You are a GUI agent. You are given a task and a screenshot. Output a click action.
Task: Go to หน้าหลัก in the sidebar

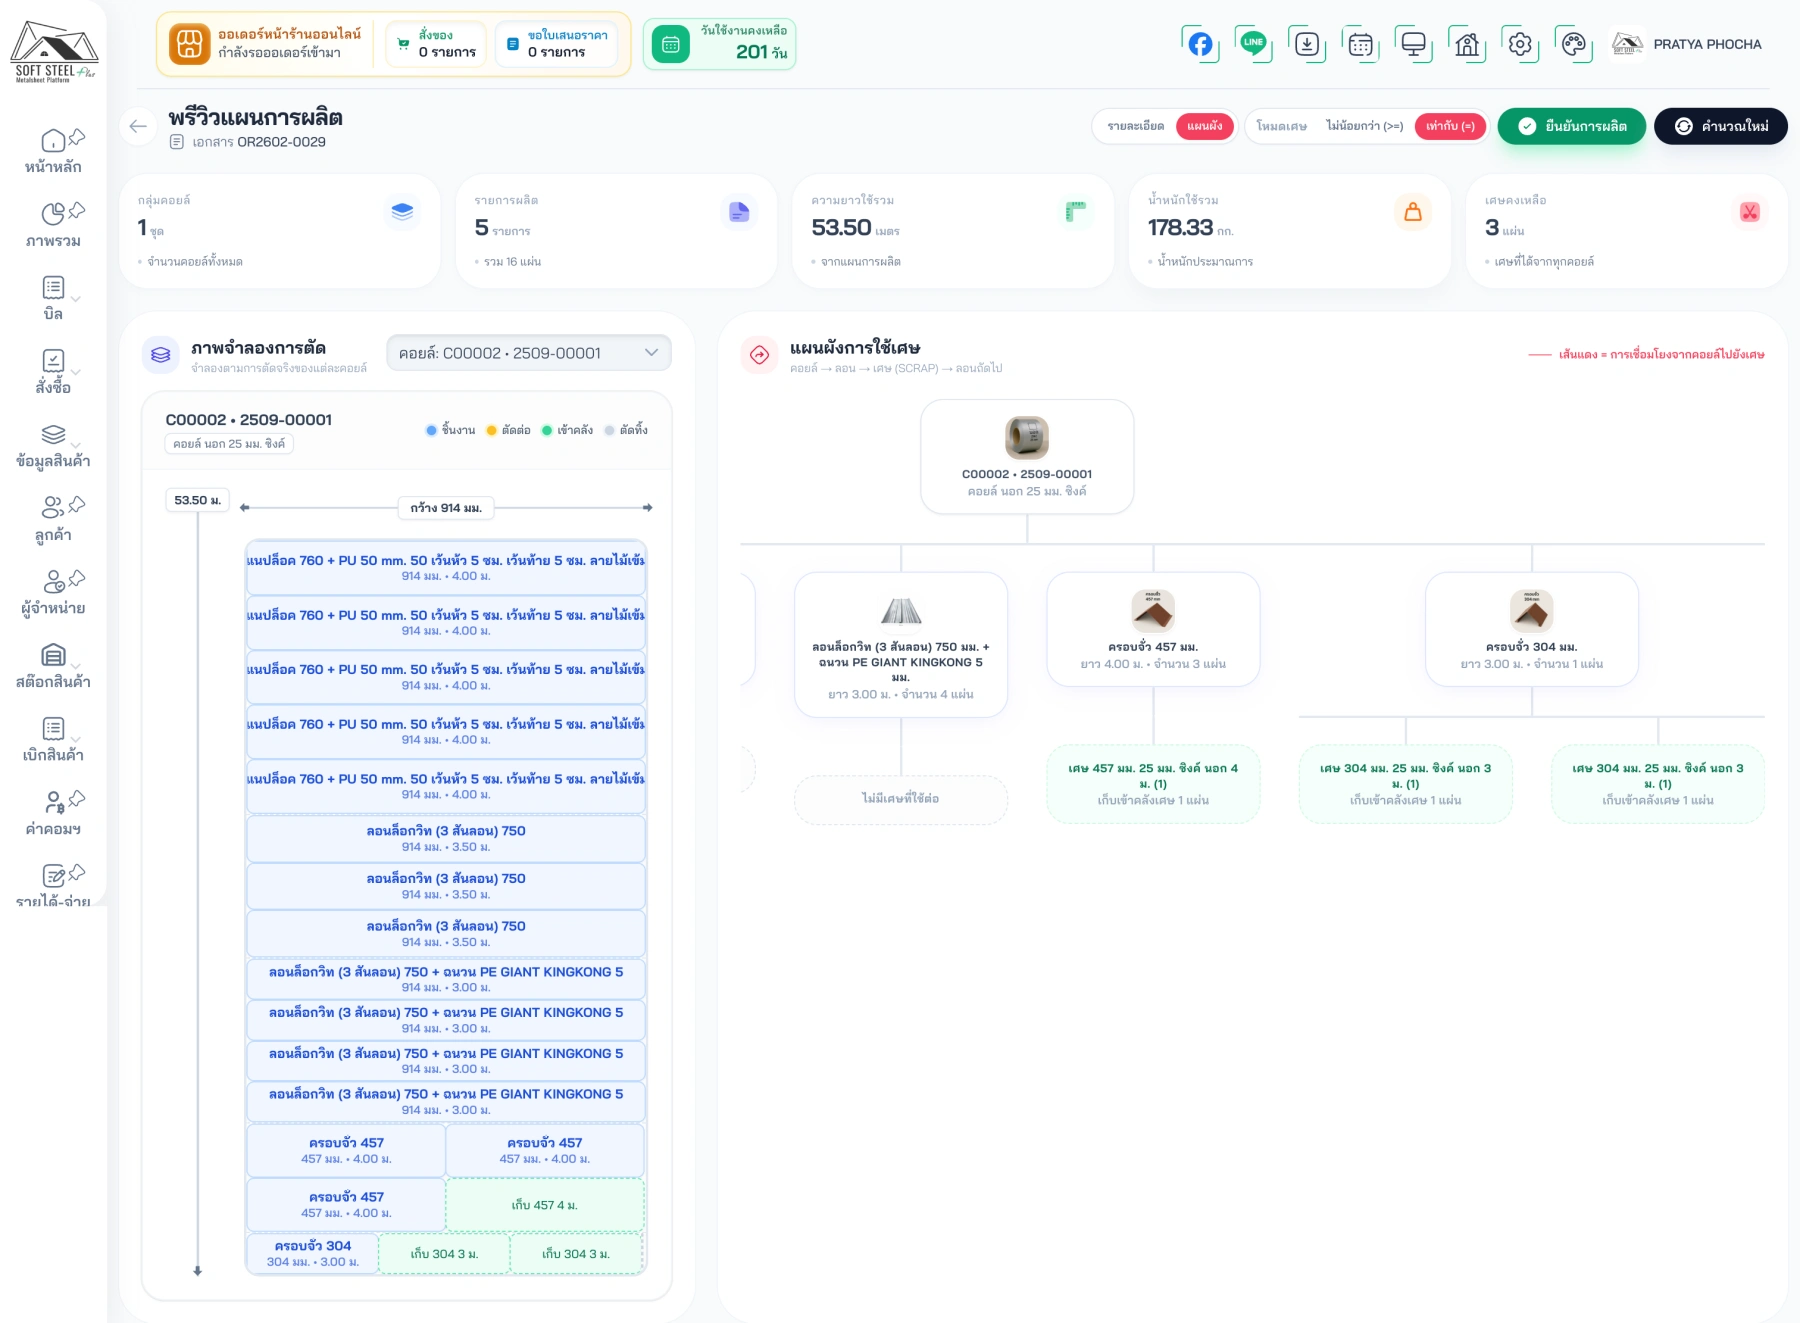pos(53,152)
